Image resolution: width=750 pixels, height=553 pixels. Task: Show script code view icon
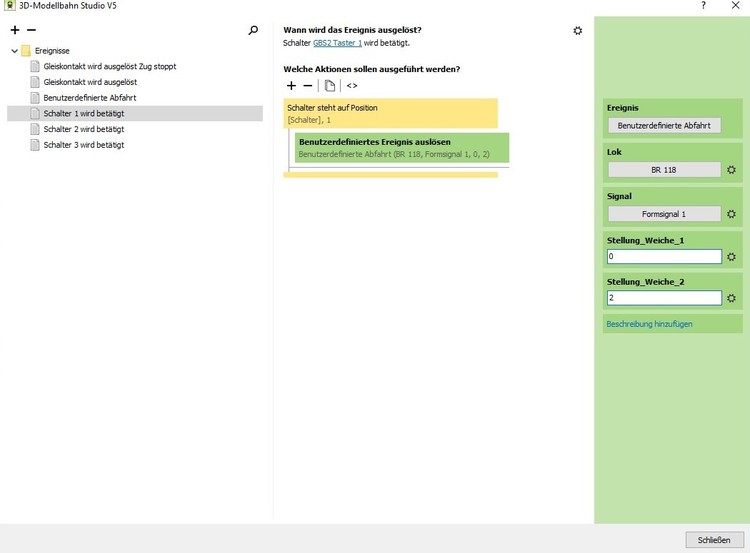(352, 86)
